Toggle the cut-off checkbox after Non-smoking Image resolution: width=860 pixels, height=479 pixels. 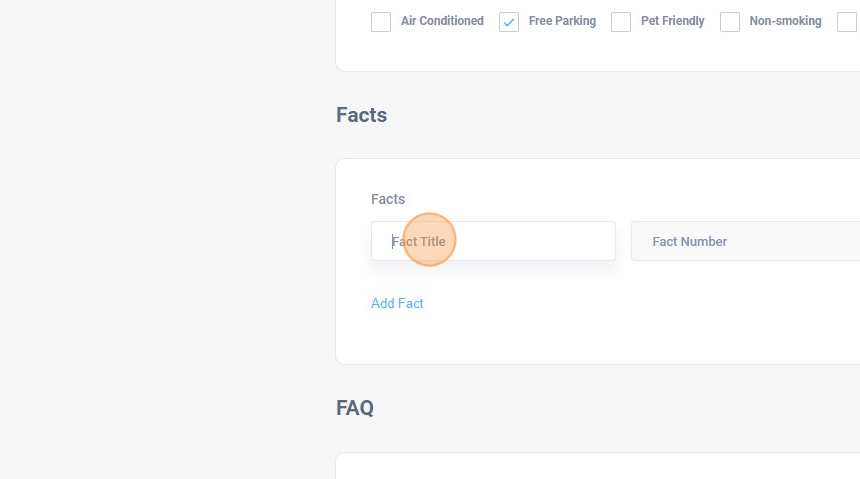(847, 22)
